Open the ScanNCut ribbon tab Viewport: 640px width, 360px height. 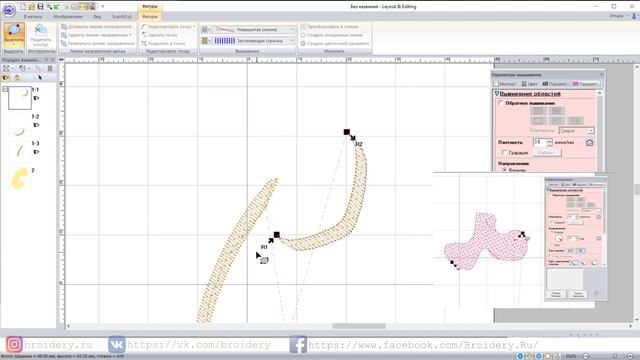tap(122, 17)
